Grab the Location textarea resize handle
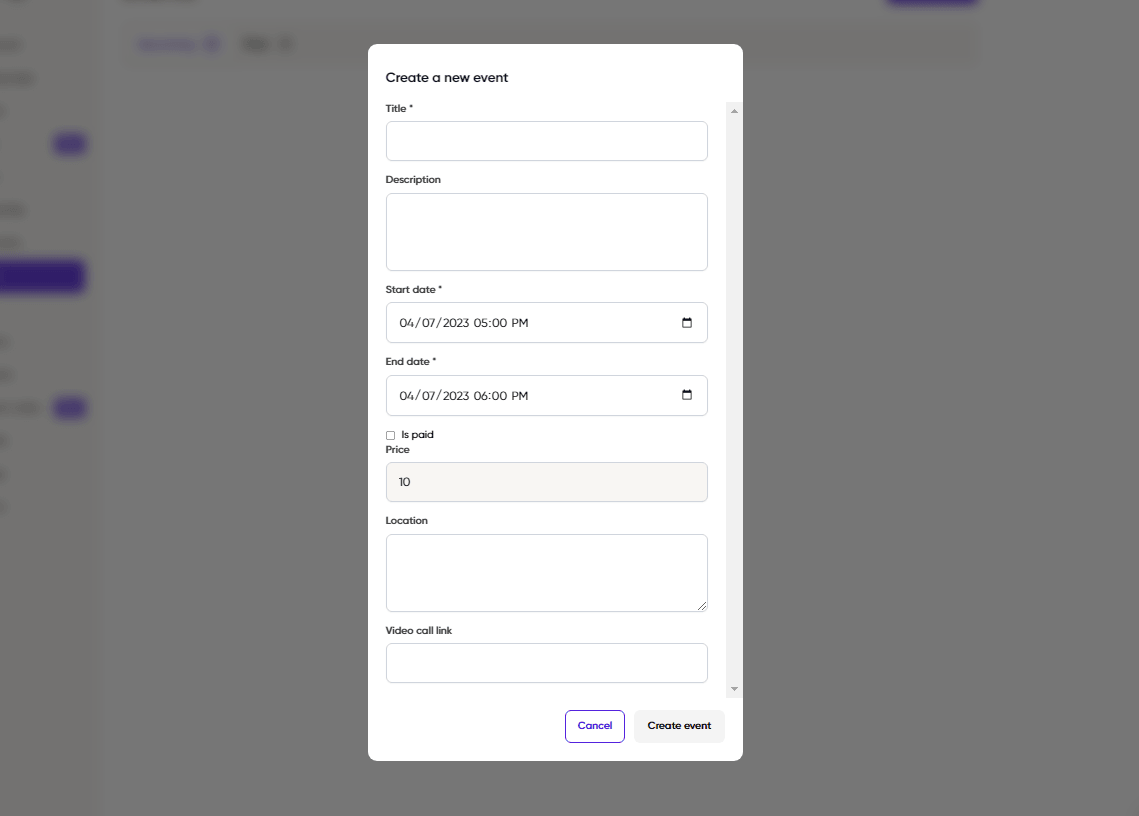The width and height of the screenshot is (1139, 816). [x=702, y=606]
